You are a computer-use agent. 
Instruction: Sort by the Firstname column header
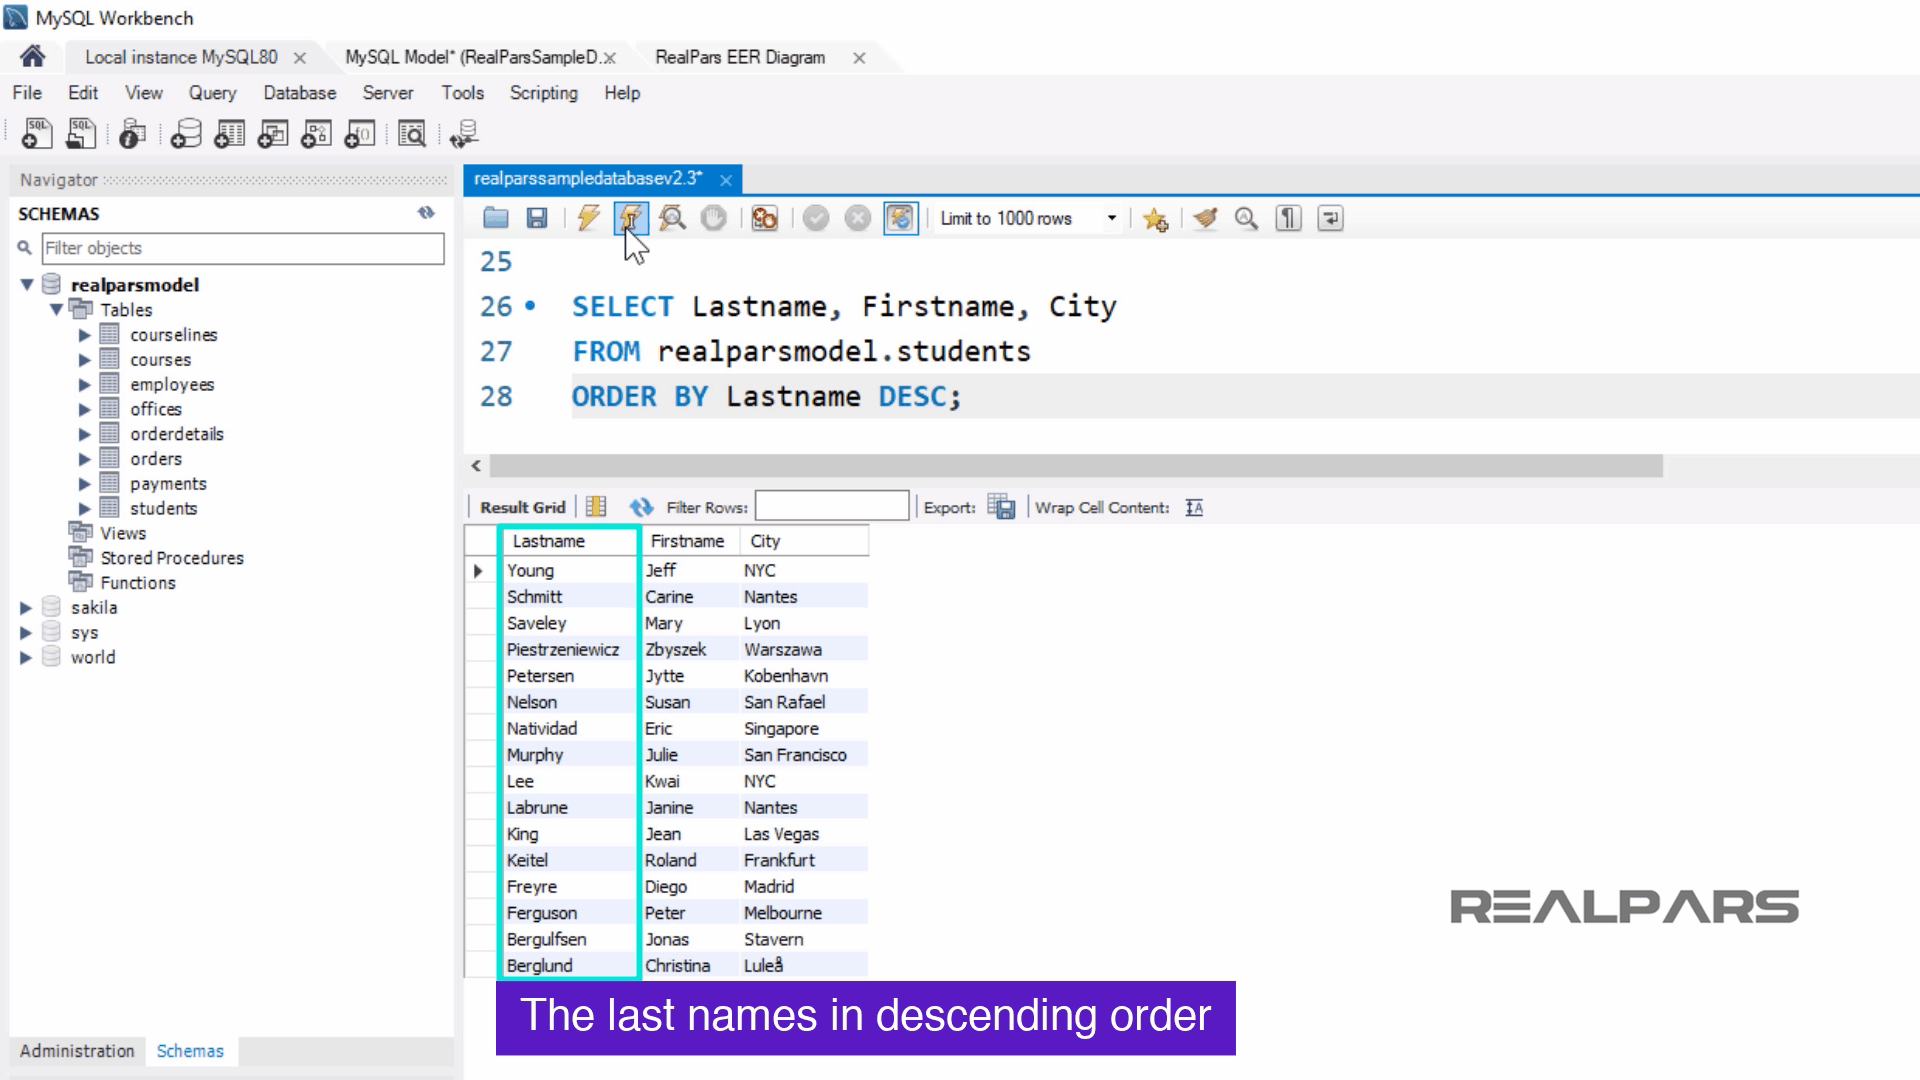pyautogui.click(x=688, y=541)
